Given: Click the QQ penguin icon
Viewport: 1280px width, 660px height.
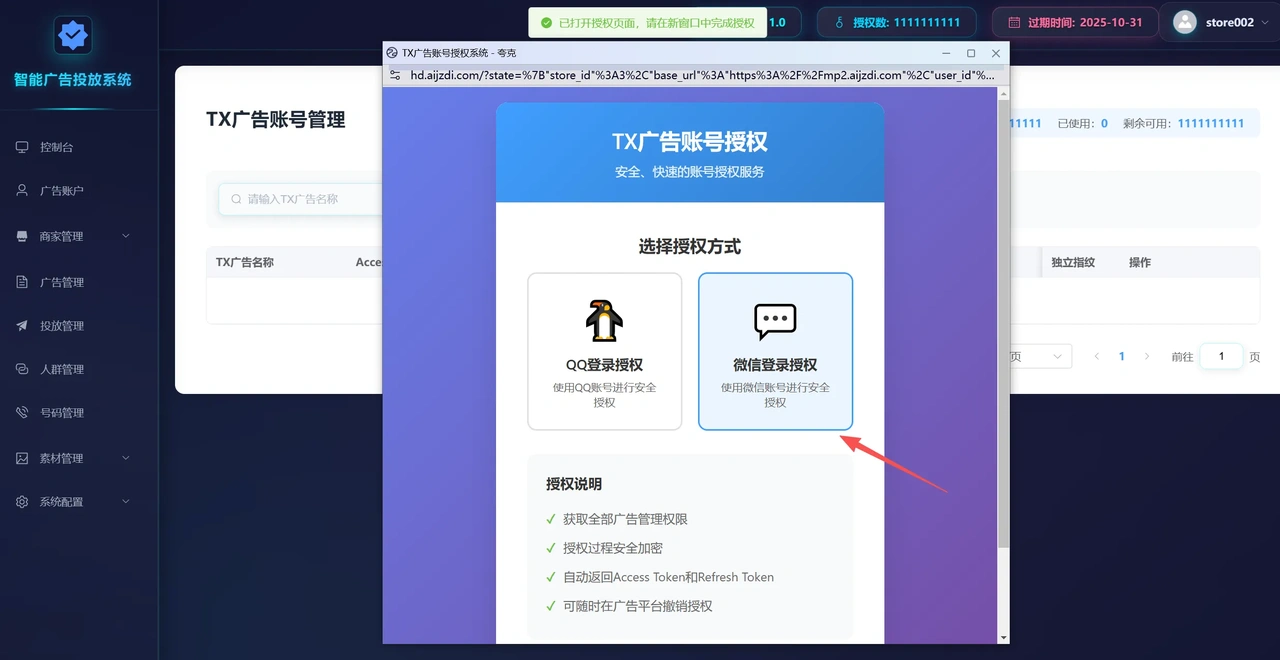Looking at the screenshot, I should coord(604,321).
